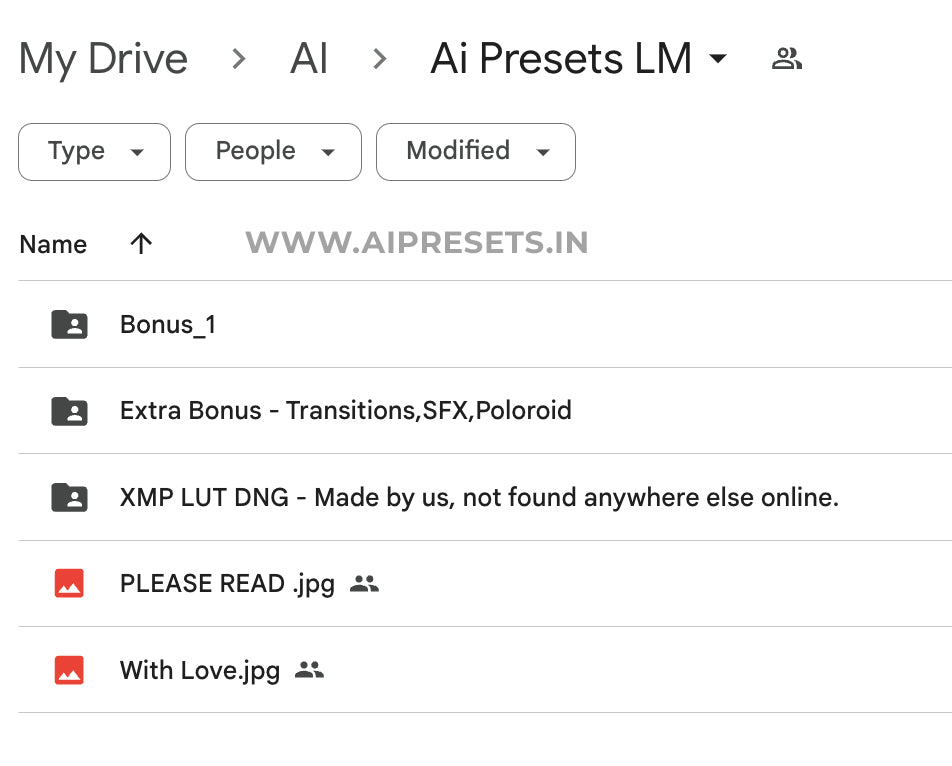Open the Modified filter dropdown
The width and height of the screenshot is (952, 766).
point(476,152)
